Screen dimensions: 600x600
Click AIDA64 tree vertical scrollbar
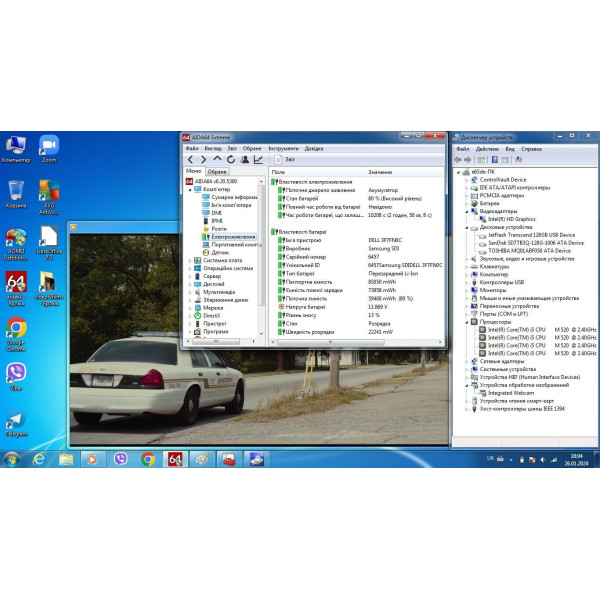[x=261, y=245]
